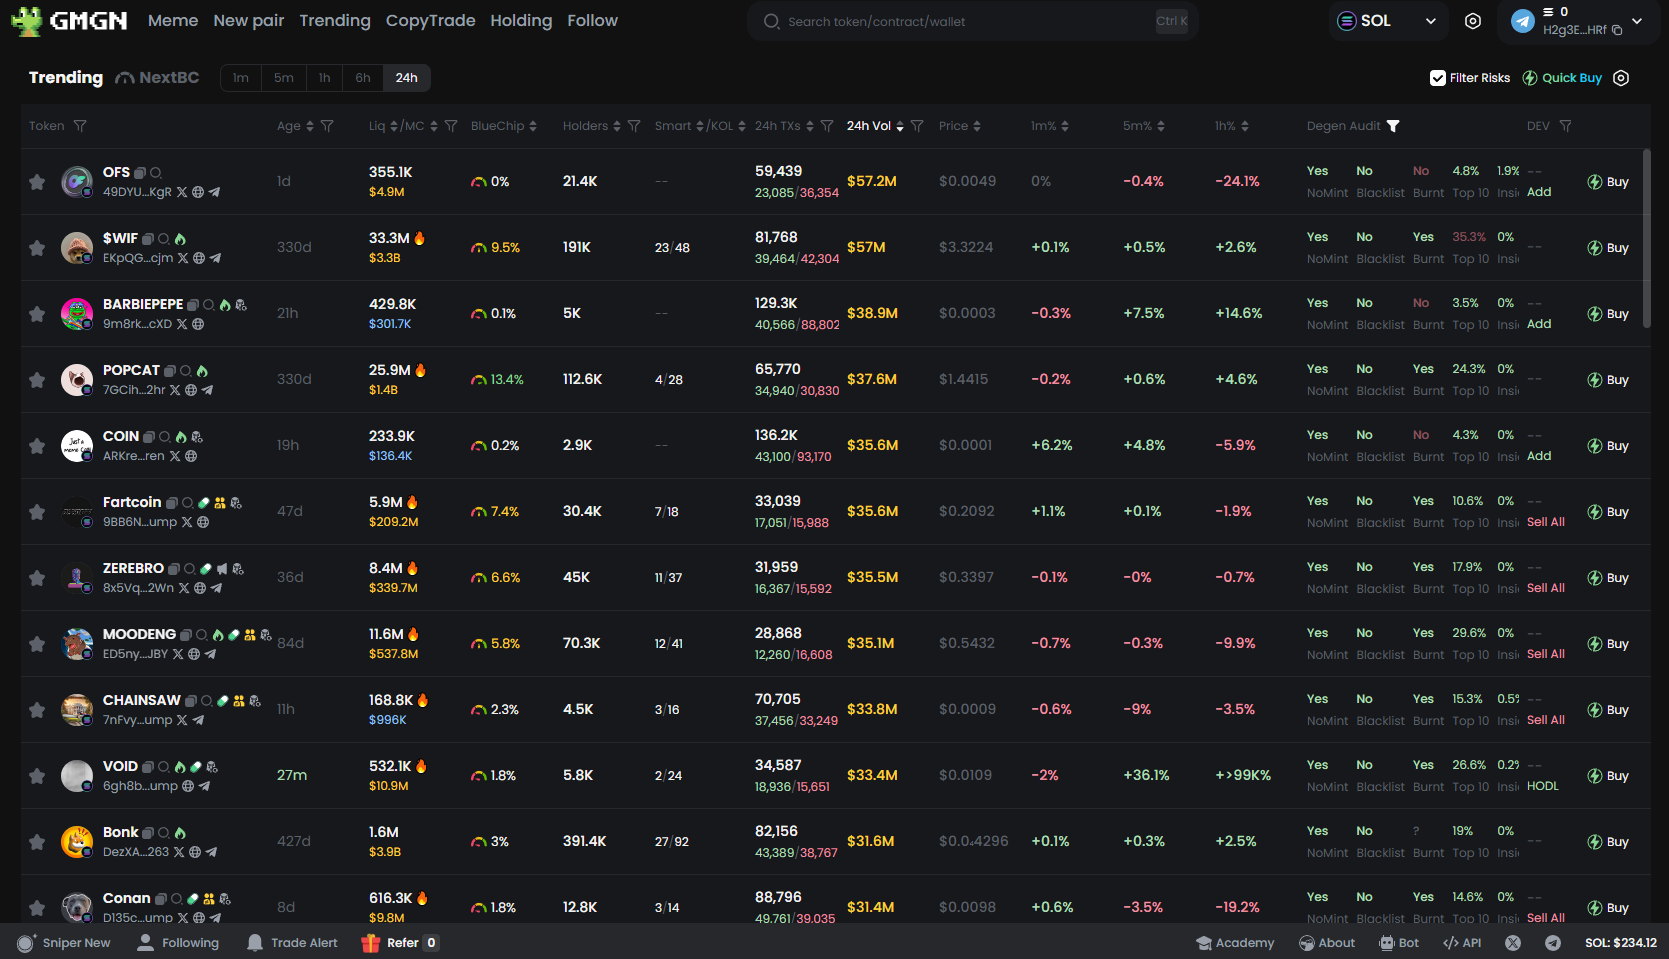Open Sniper New in bottom bar
Image resolution: width=1669 pixels, height=959 pixels.
tap(64, 943)
